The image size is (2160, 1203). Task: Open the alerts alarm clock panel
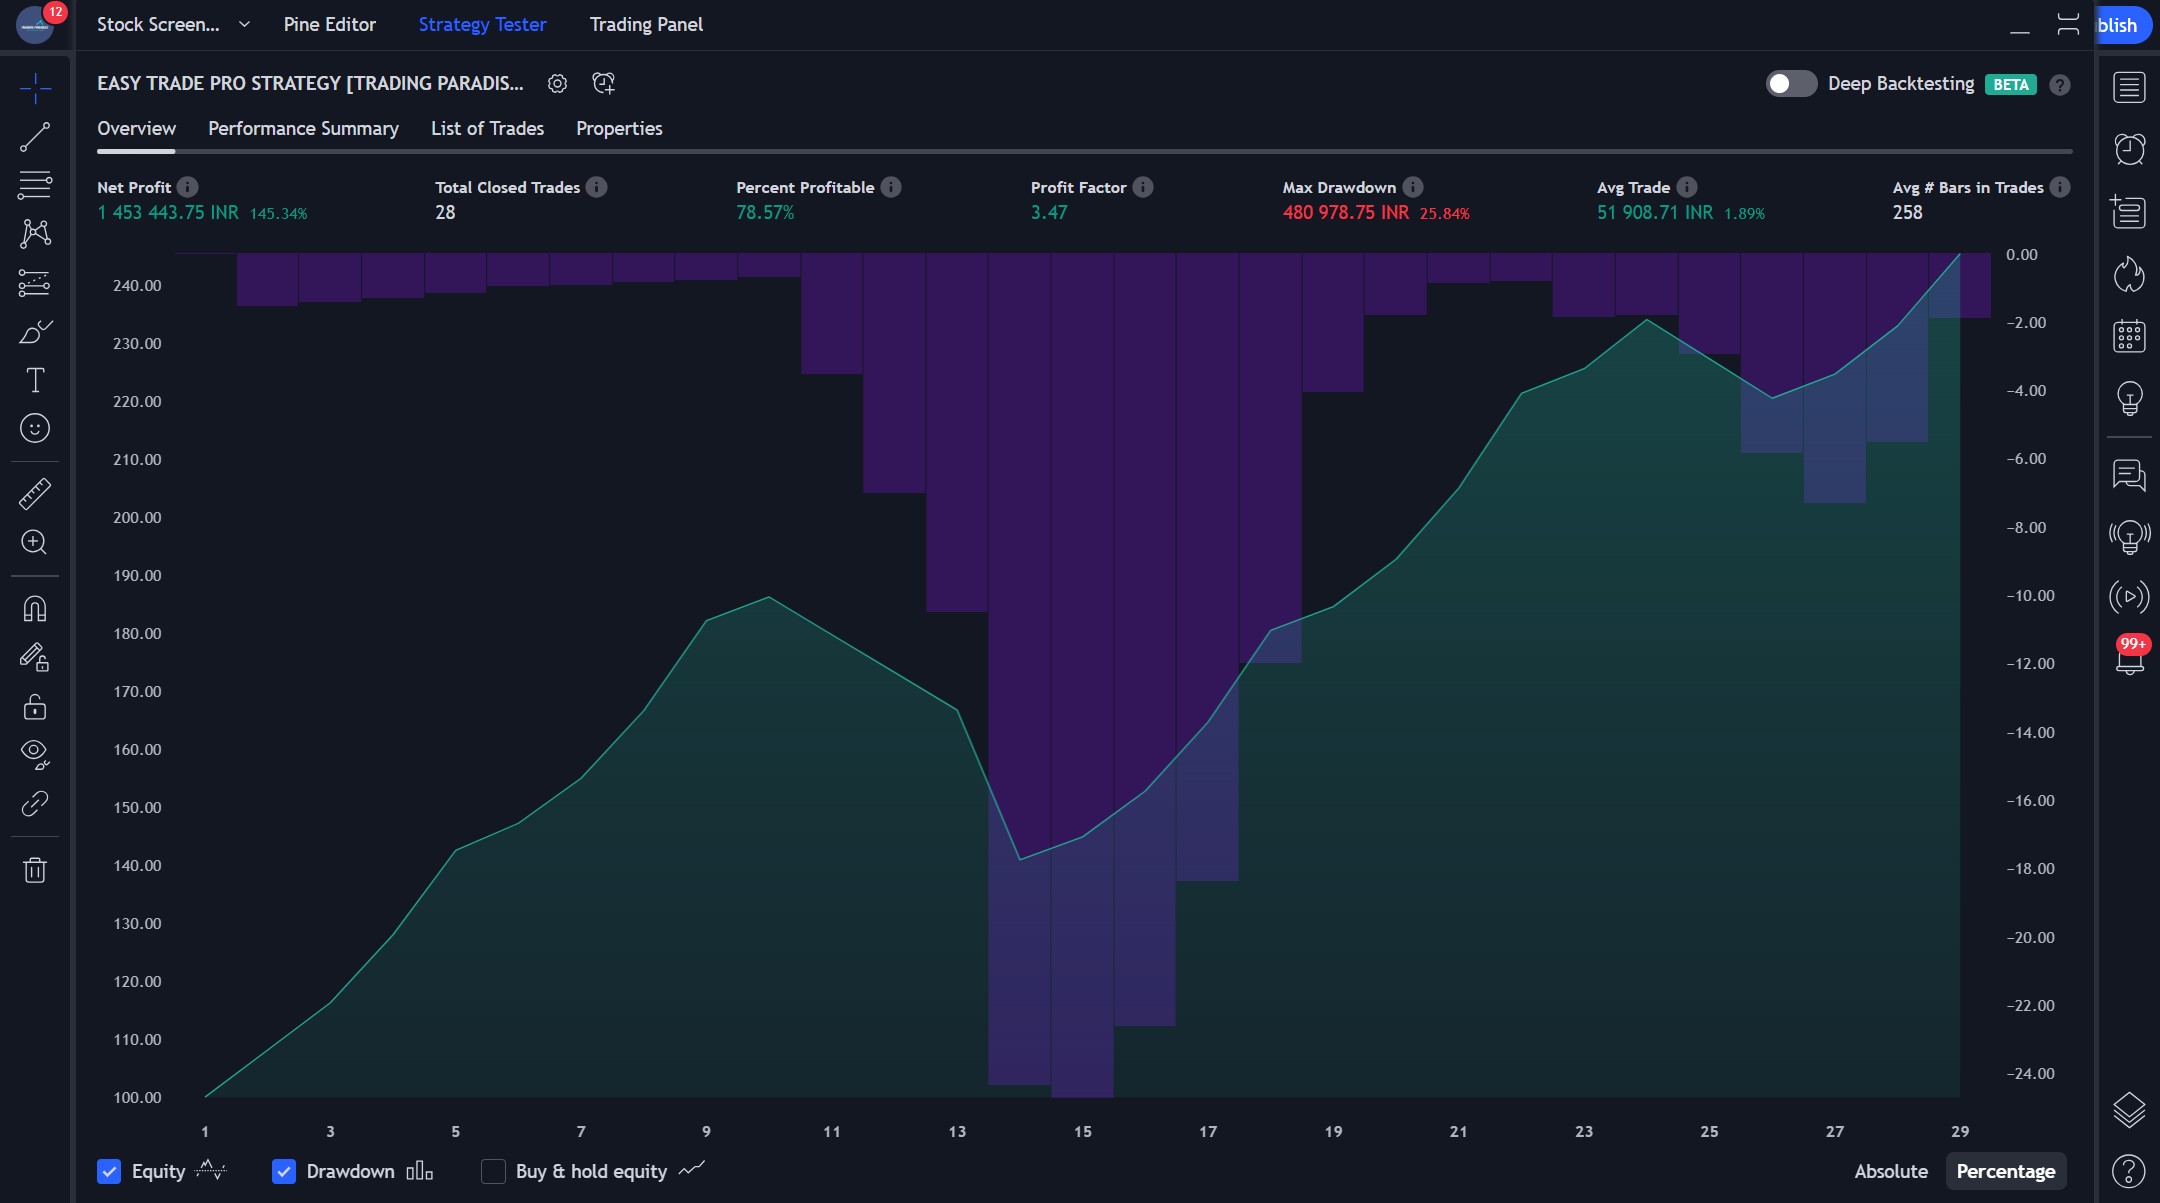pyautogui.click(x=2129, y=149)
